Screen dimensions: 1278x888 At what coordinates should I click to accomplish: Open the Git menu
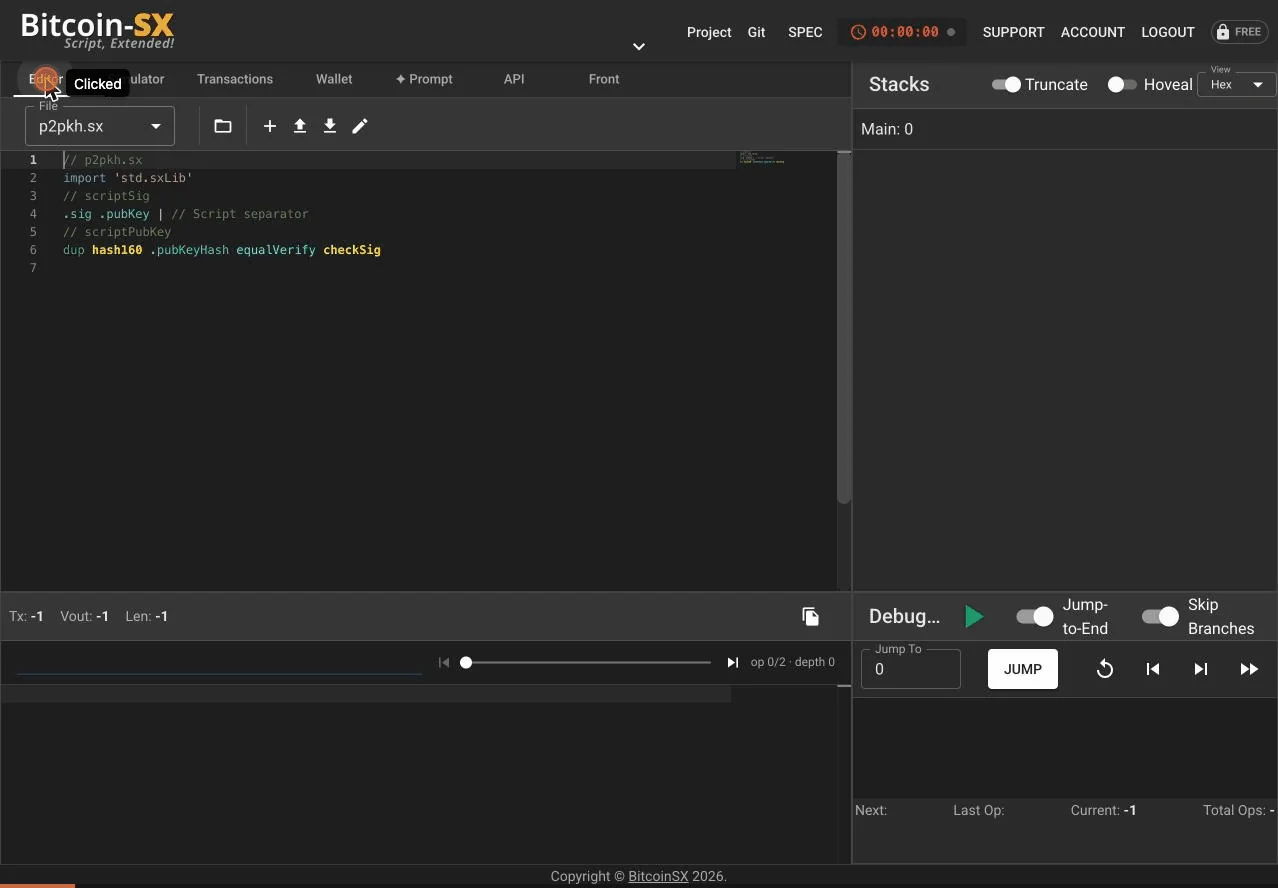pos(757,32)
